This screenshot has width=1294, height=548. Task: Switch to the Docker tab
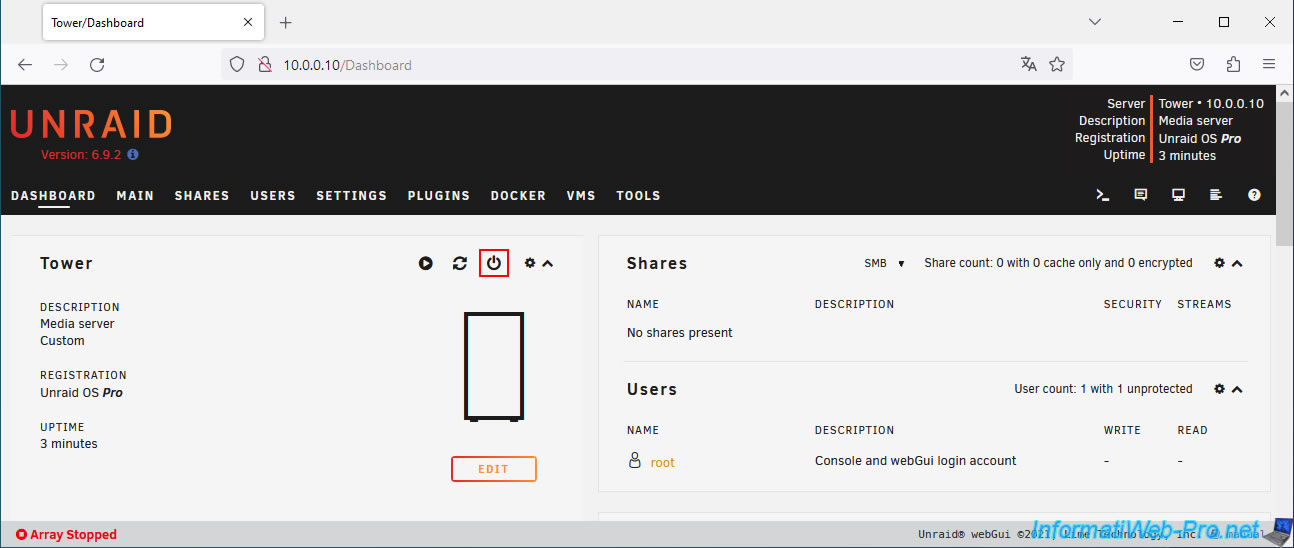(x=518, y=196)
